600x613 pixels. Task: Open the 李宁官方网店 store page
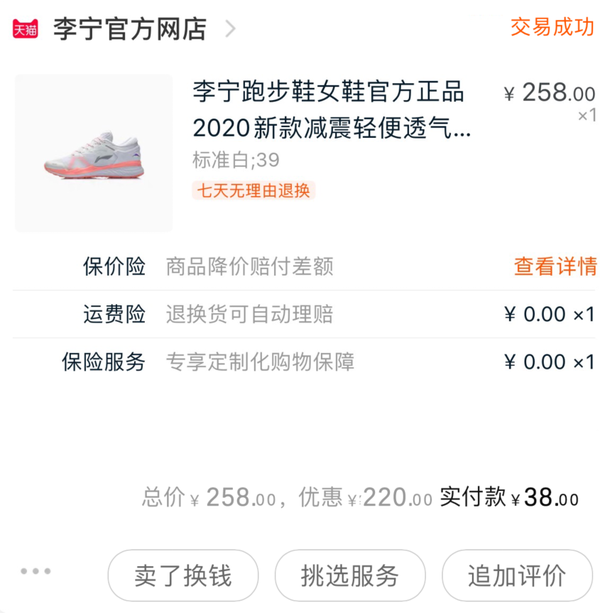coord(129,28)
